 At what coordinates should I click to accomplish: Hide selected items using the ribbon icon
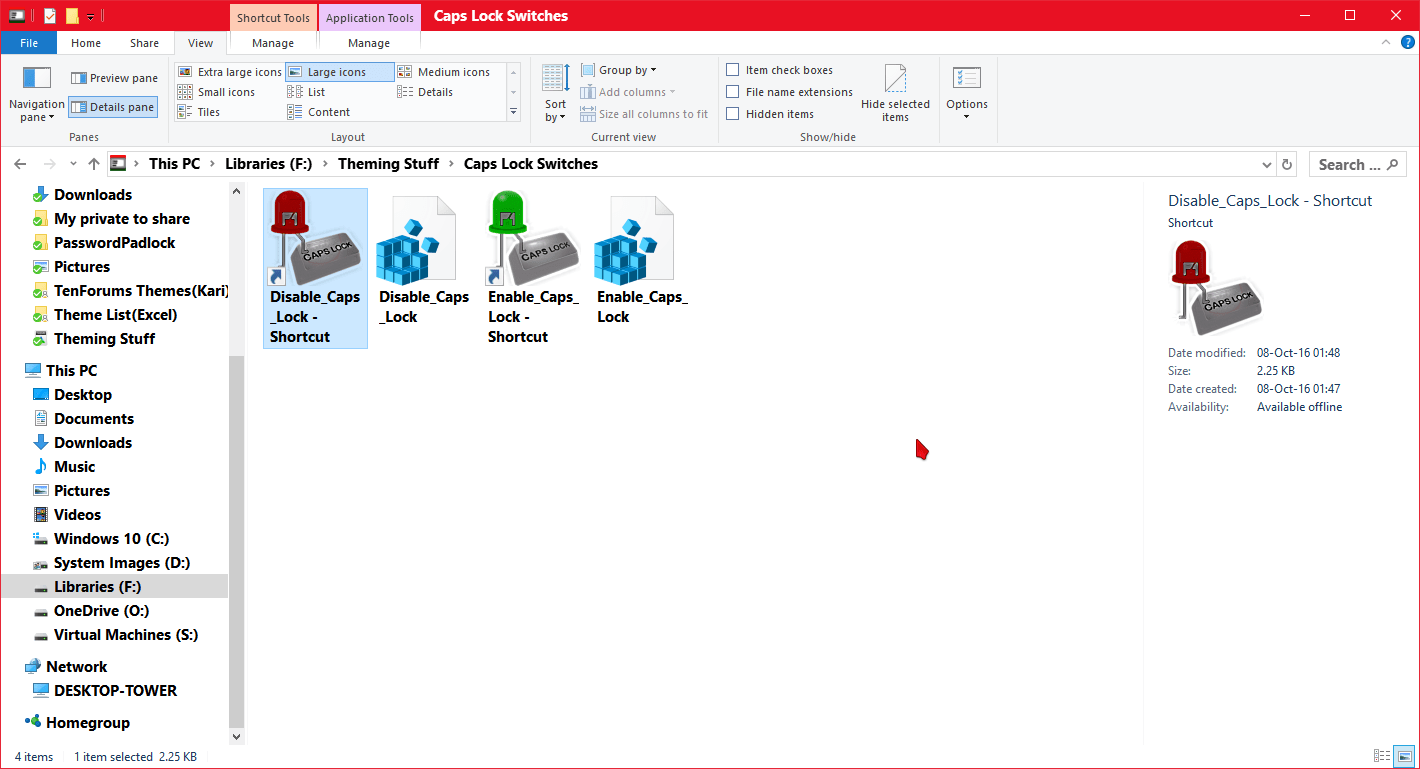pos(895,90)
